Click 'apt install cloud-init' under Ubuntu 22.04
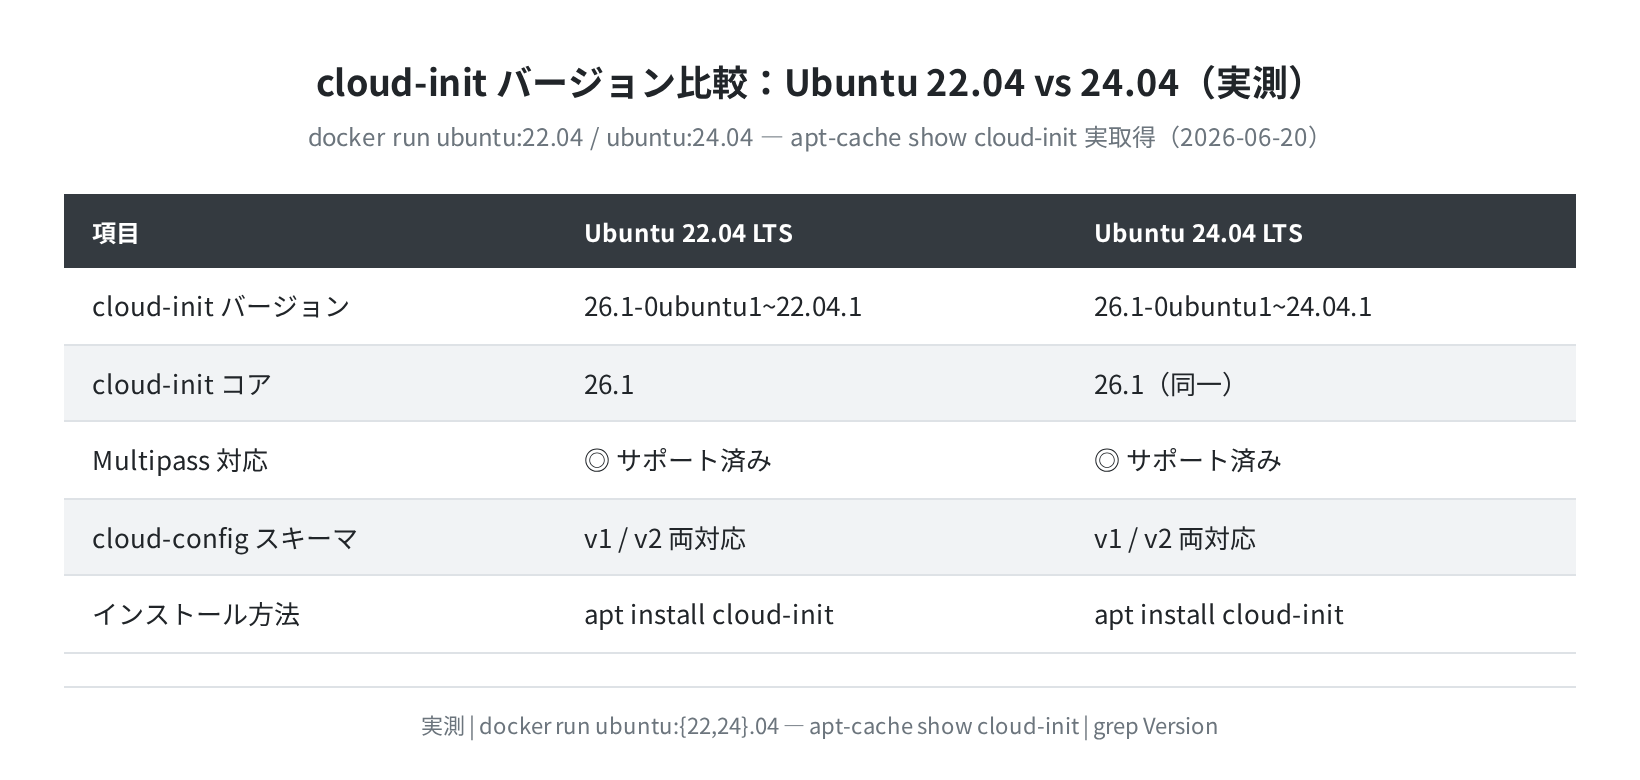This screenshot has width=1640, height=780. tap(709, 614)
